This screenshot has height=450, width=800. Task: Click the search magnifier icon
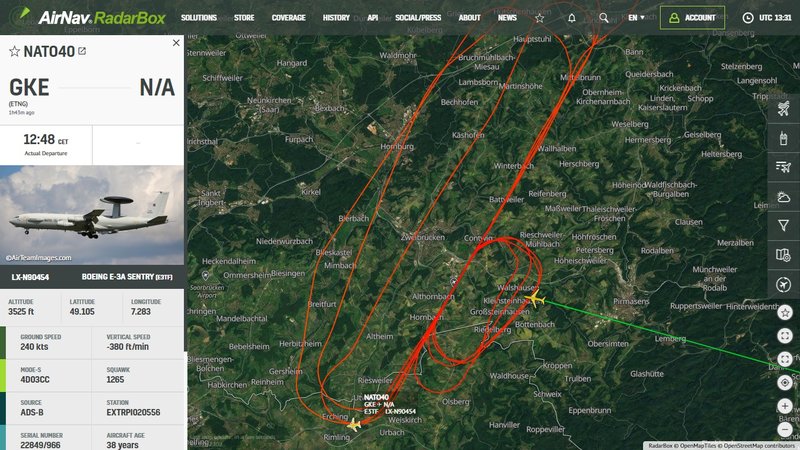[x=604, y=18]
